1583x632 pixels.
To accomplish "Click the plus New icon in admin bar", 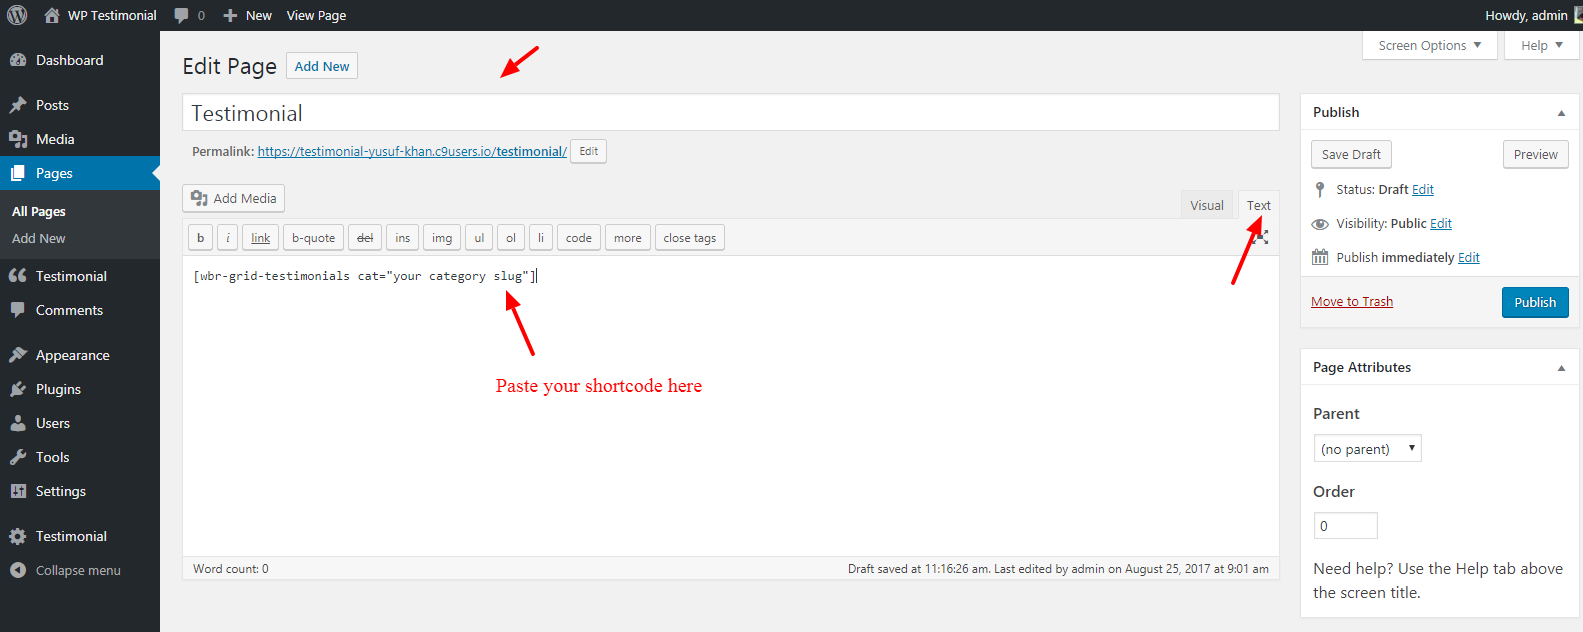I will click(230, 15).
